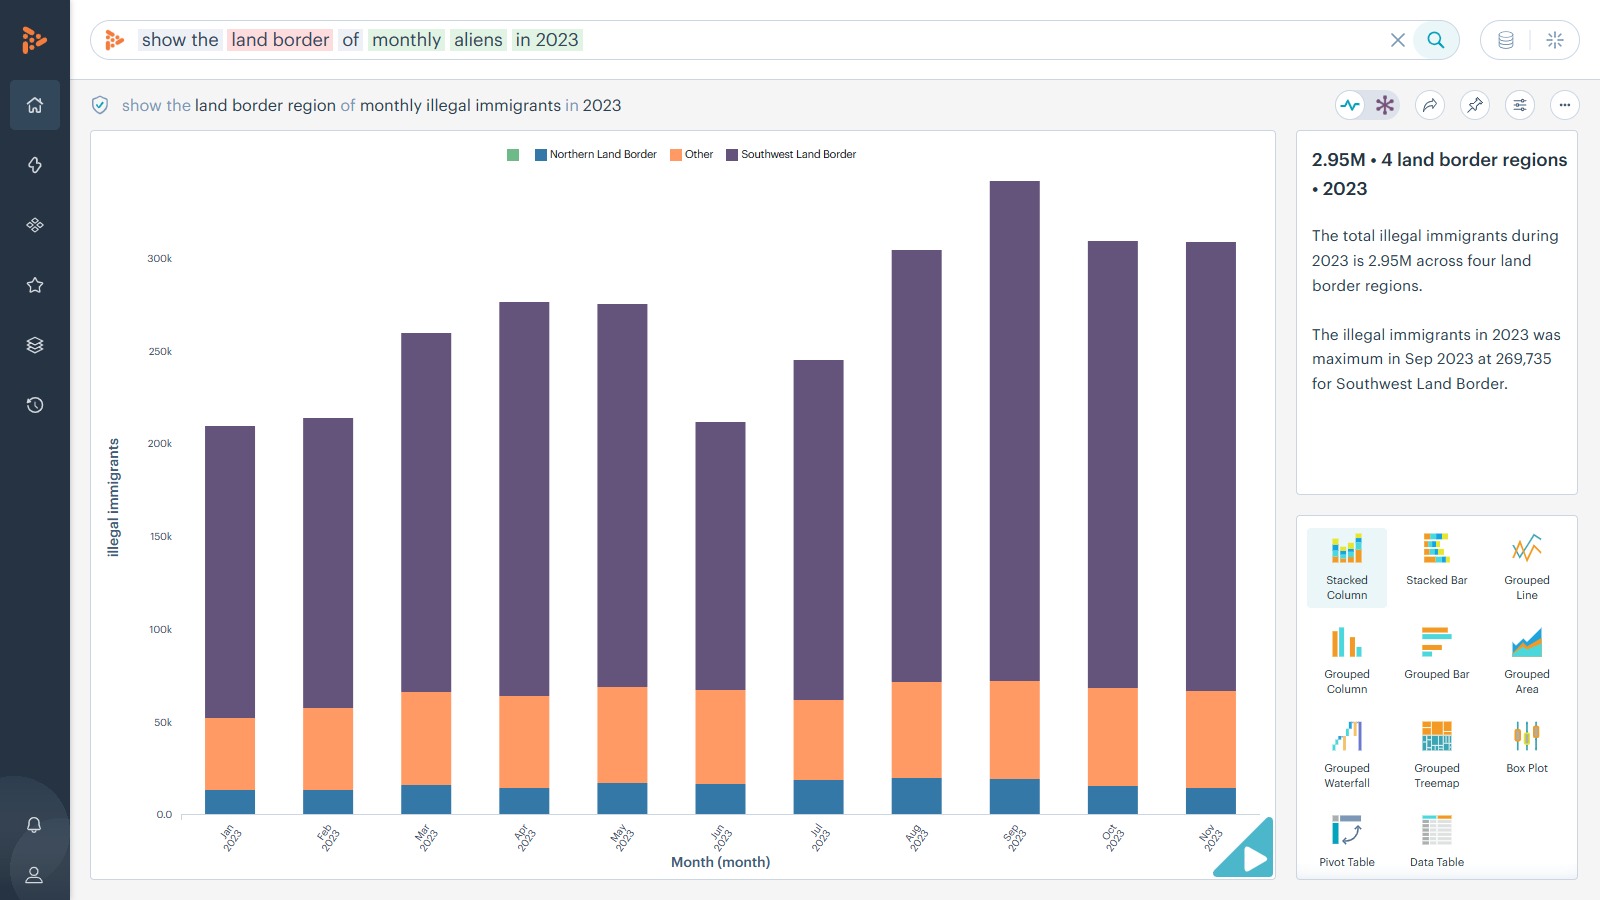1600x900 pixels.
Task: Click the sparkle icon in top bar
Action: [1555, 40]
